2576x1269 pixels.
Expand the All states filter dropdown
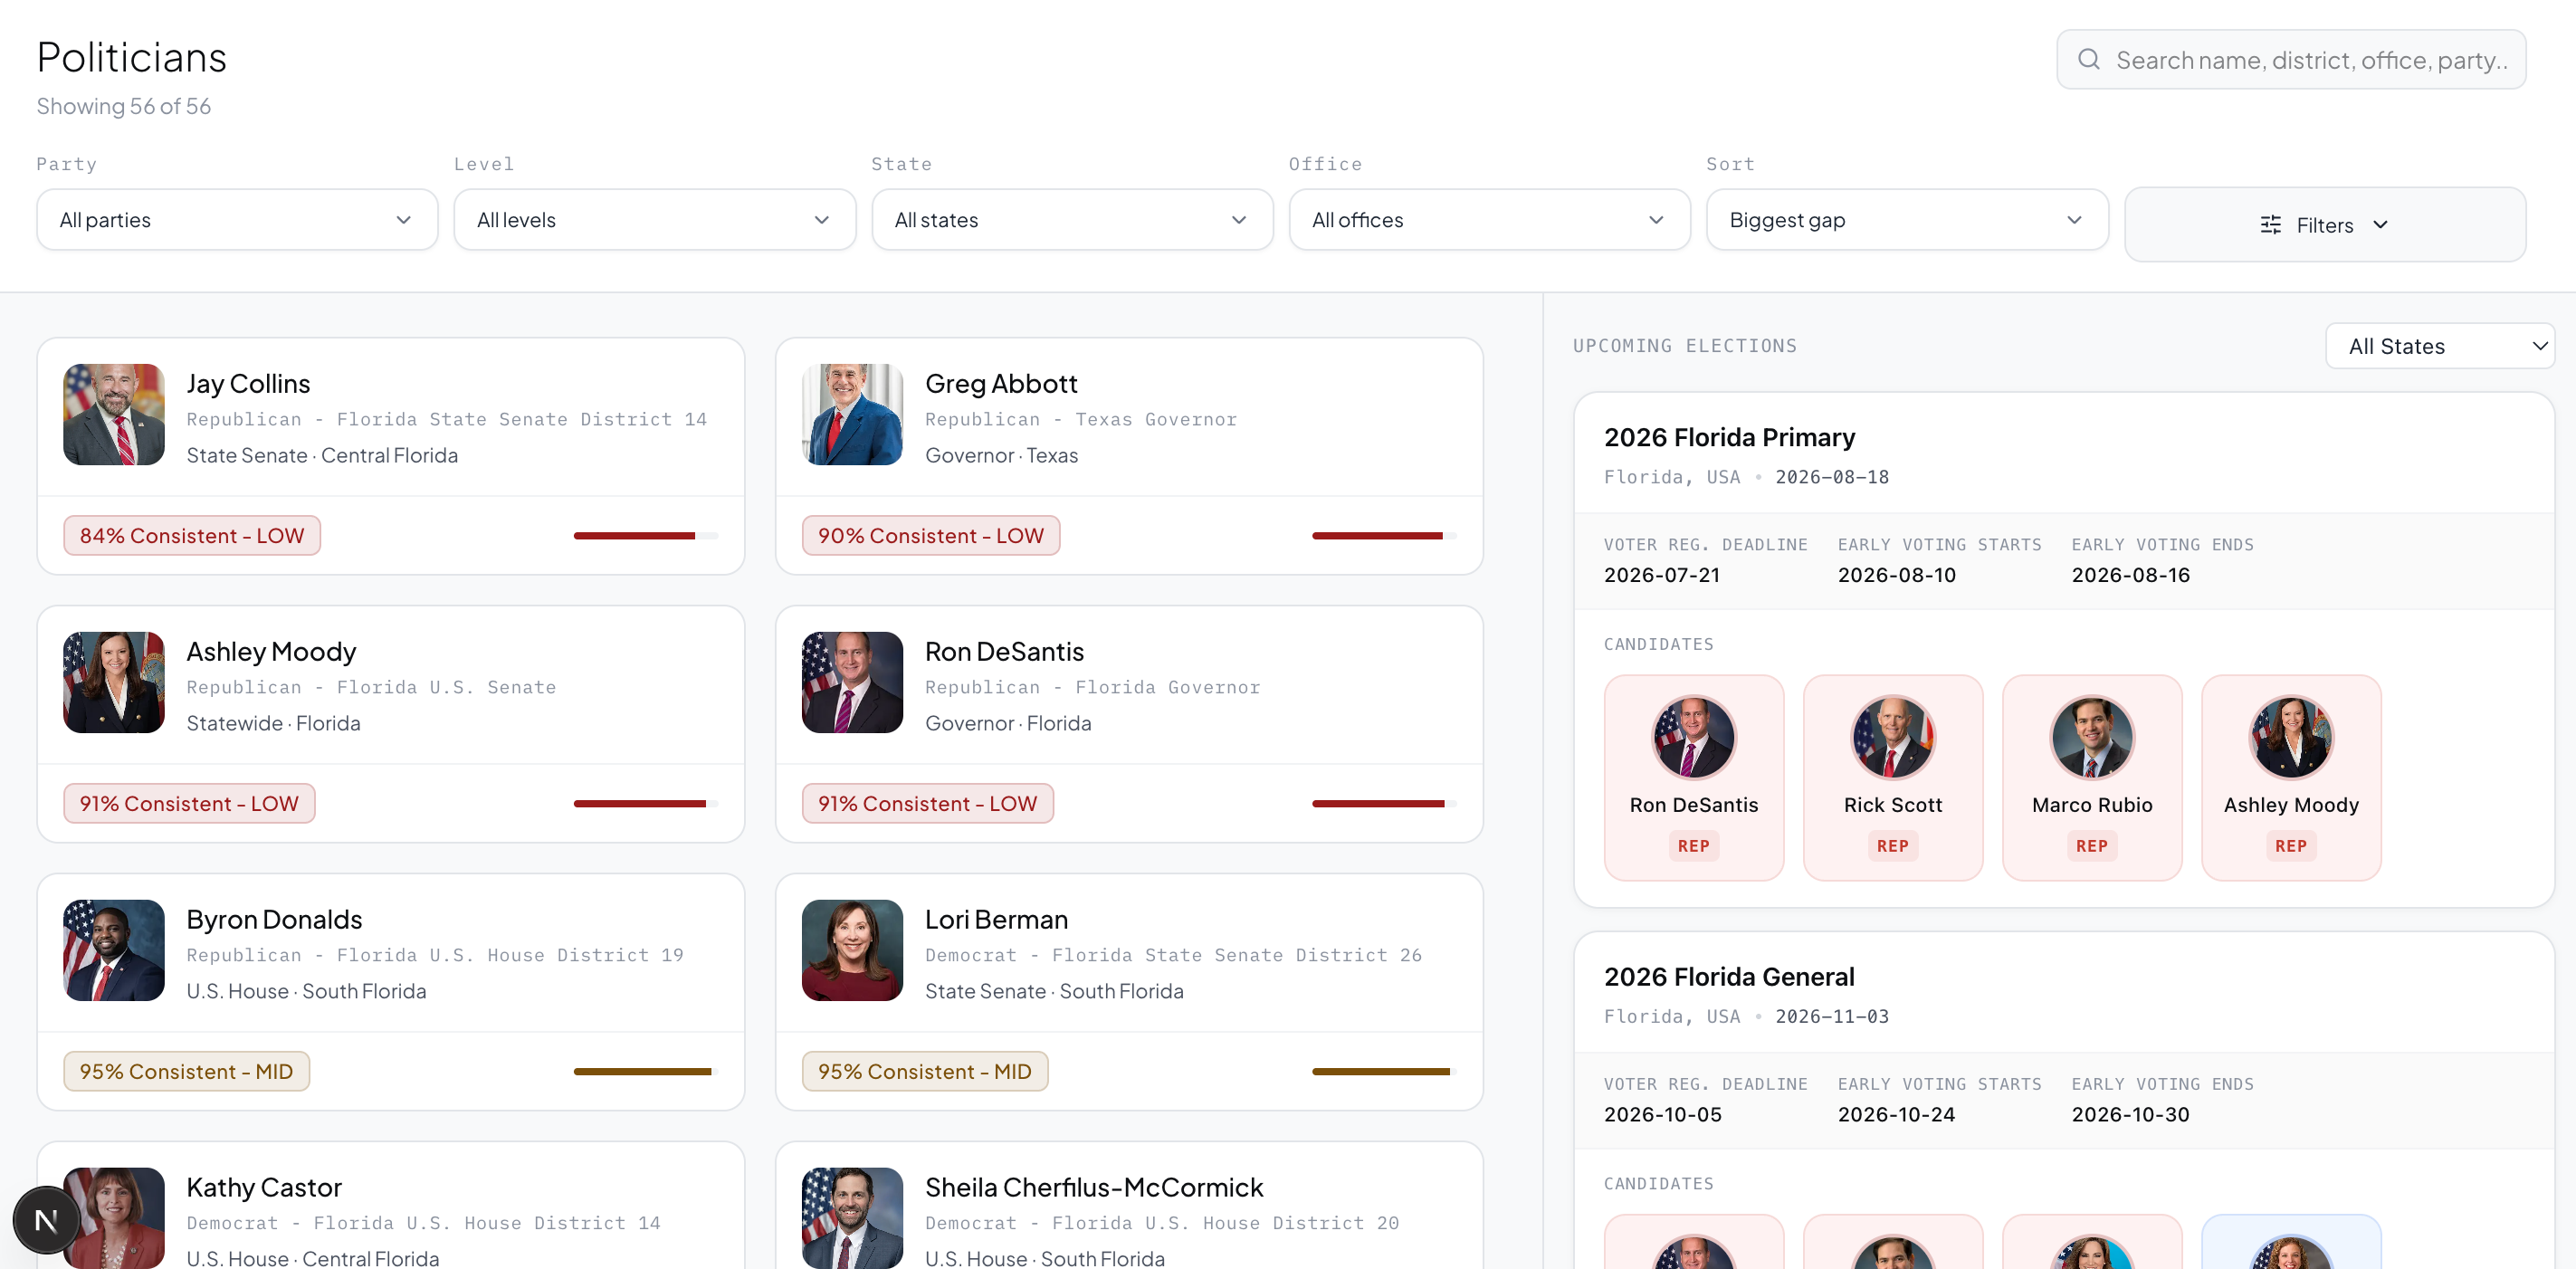[x=1071, y=220]
